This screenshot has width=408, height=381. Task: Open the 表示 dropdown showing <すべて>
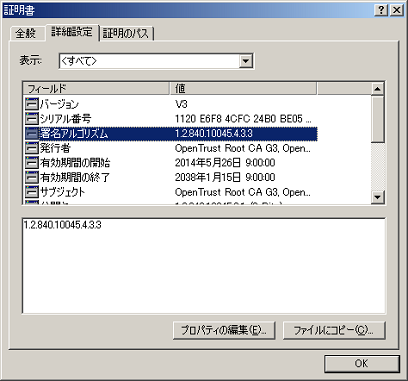[156, 61]
